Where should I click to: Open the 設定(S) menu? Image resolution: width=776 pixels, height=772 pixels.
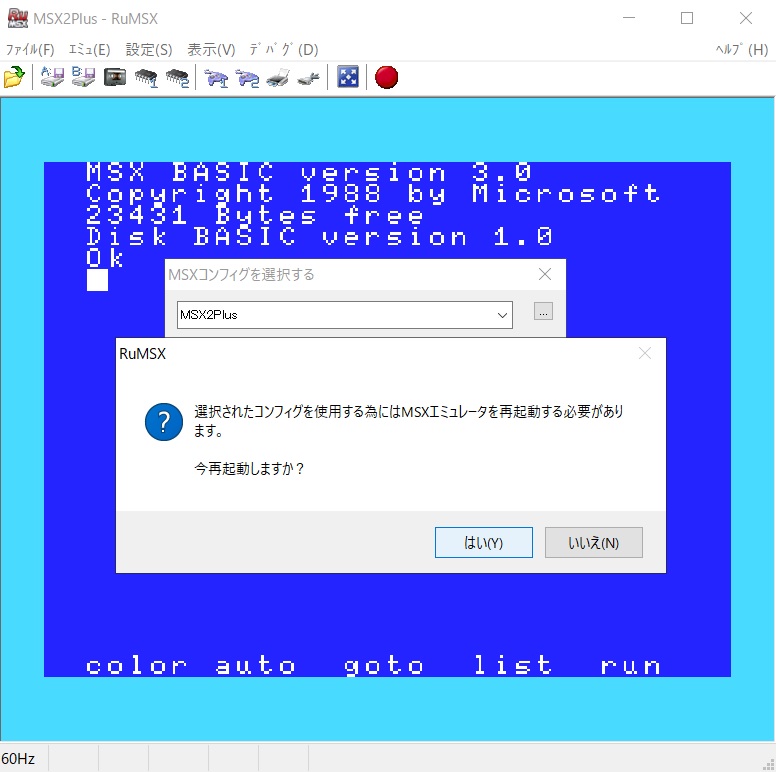(x=149, y=49)
